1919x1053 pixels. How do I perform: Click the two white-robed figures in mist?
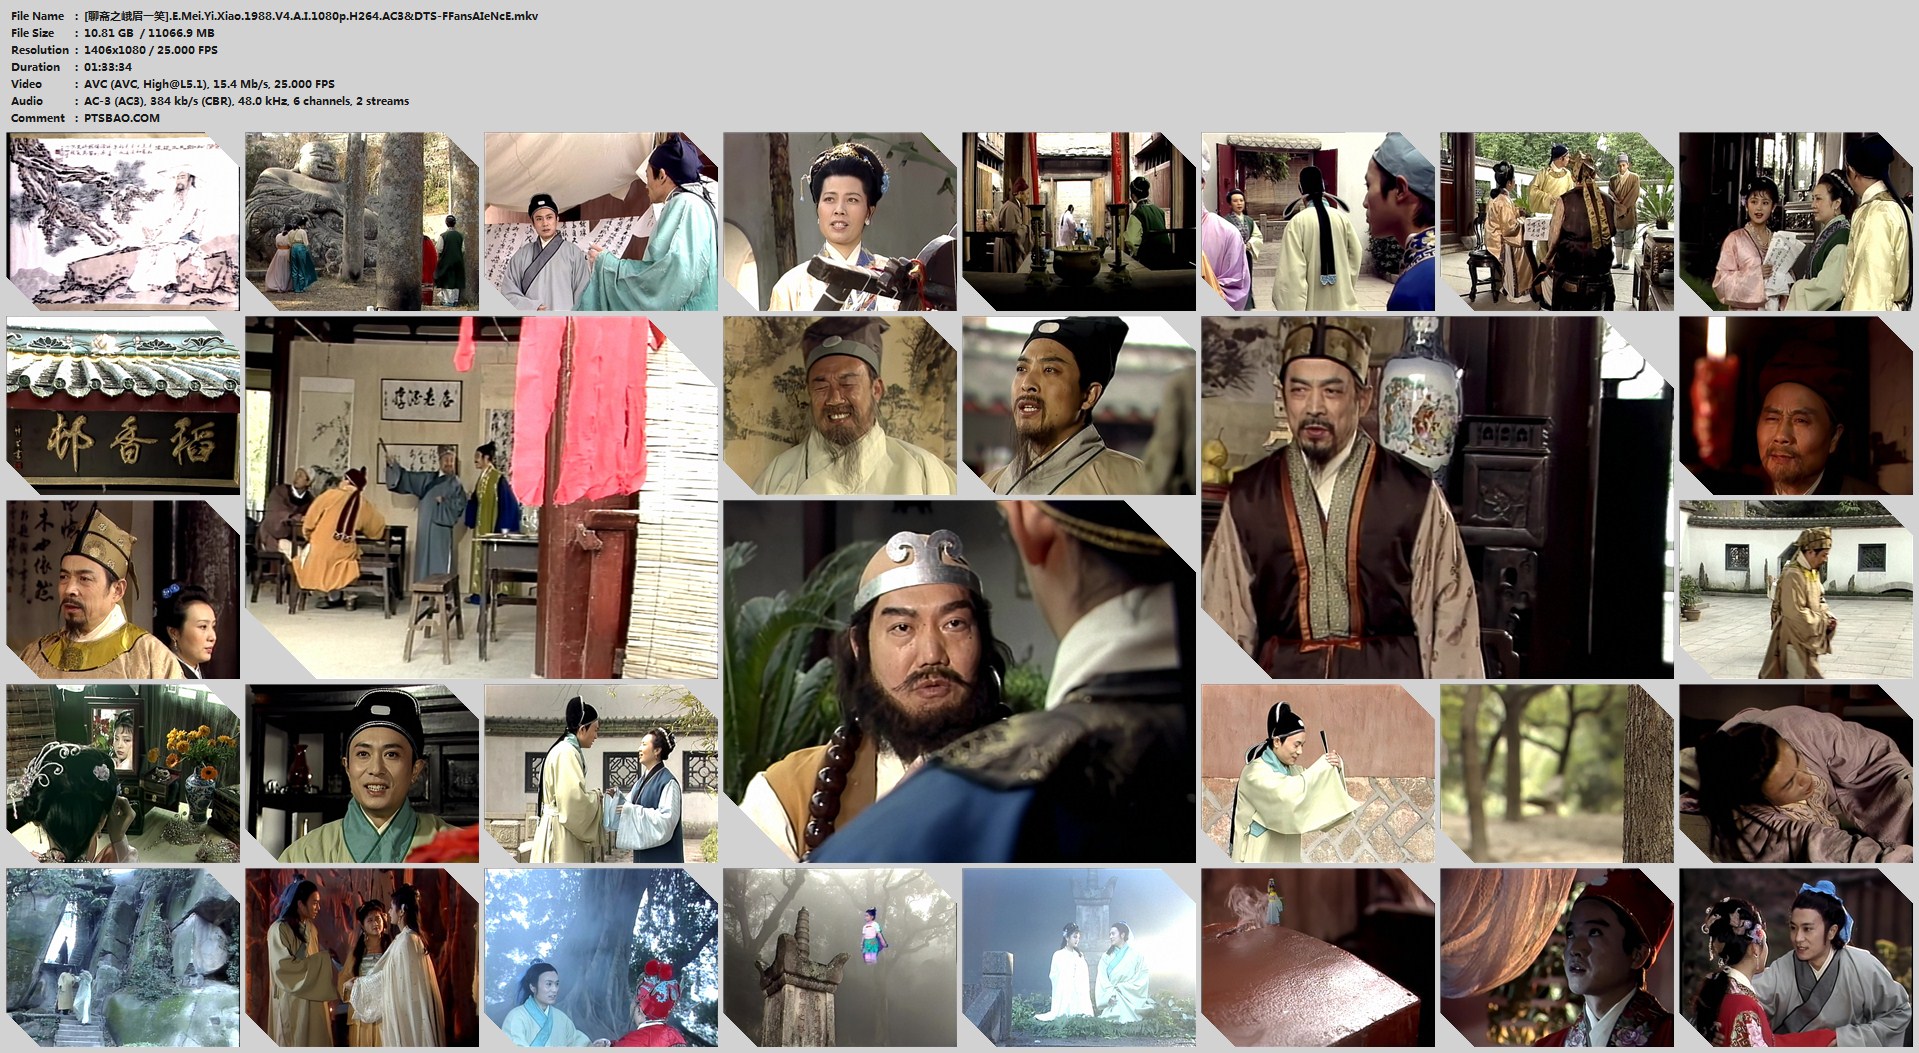coord(1078,957)
